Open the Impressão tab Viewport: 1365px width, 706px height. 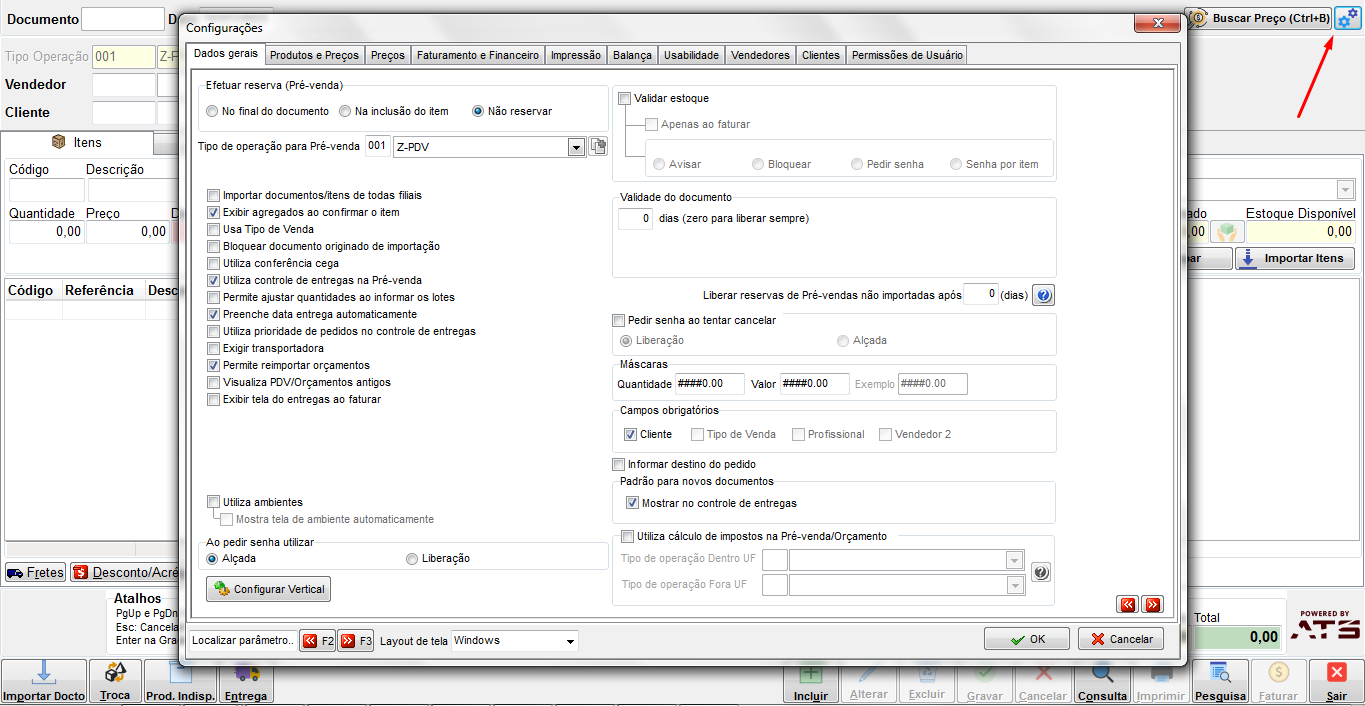(576, 56)
